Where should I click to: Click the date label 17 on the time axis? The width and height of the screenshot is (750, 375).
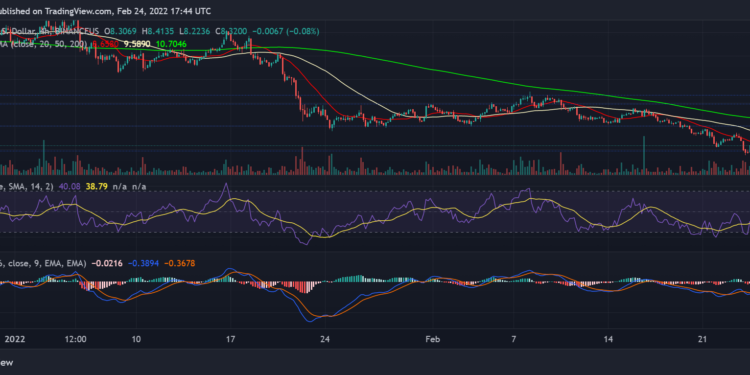pyautogui.click(x=231, y=339)
